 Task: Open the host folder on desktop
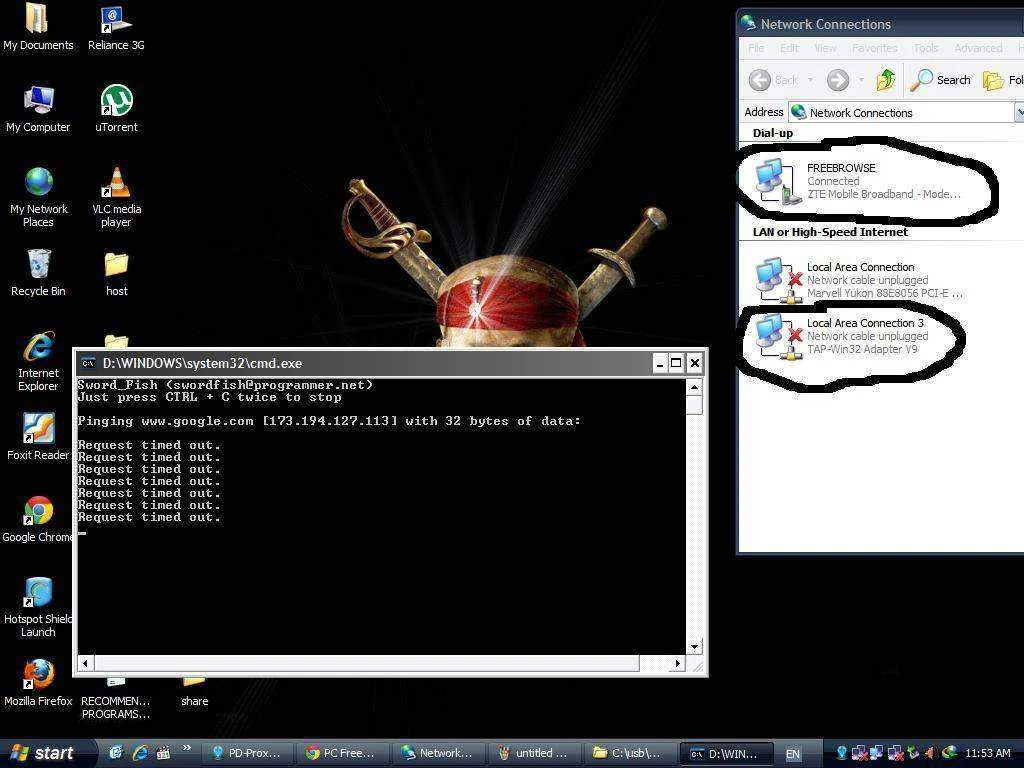click(116, 273)
